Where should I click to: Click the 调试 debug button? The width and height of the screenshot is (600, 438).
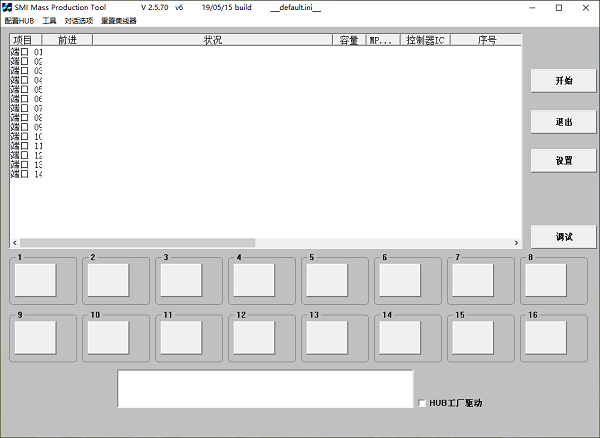point(563,237)
